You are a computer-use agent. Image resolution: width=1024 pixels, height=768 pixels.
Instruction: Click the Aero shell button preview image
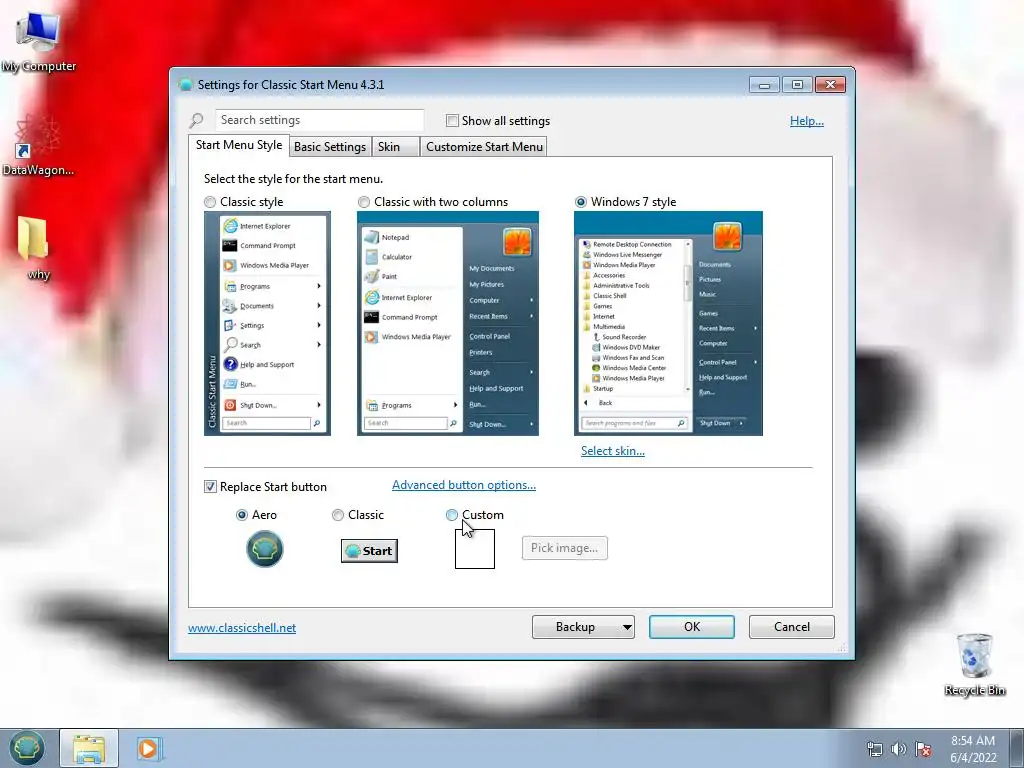(264, 549)
